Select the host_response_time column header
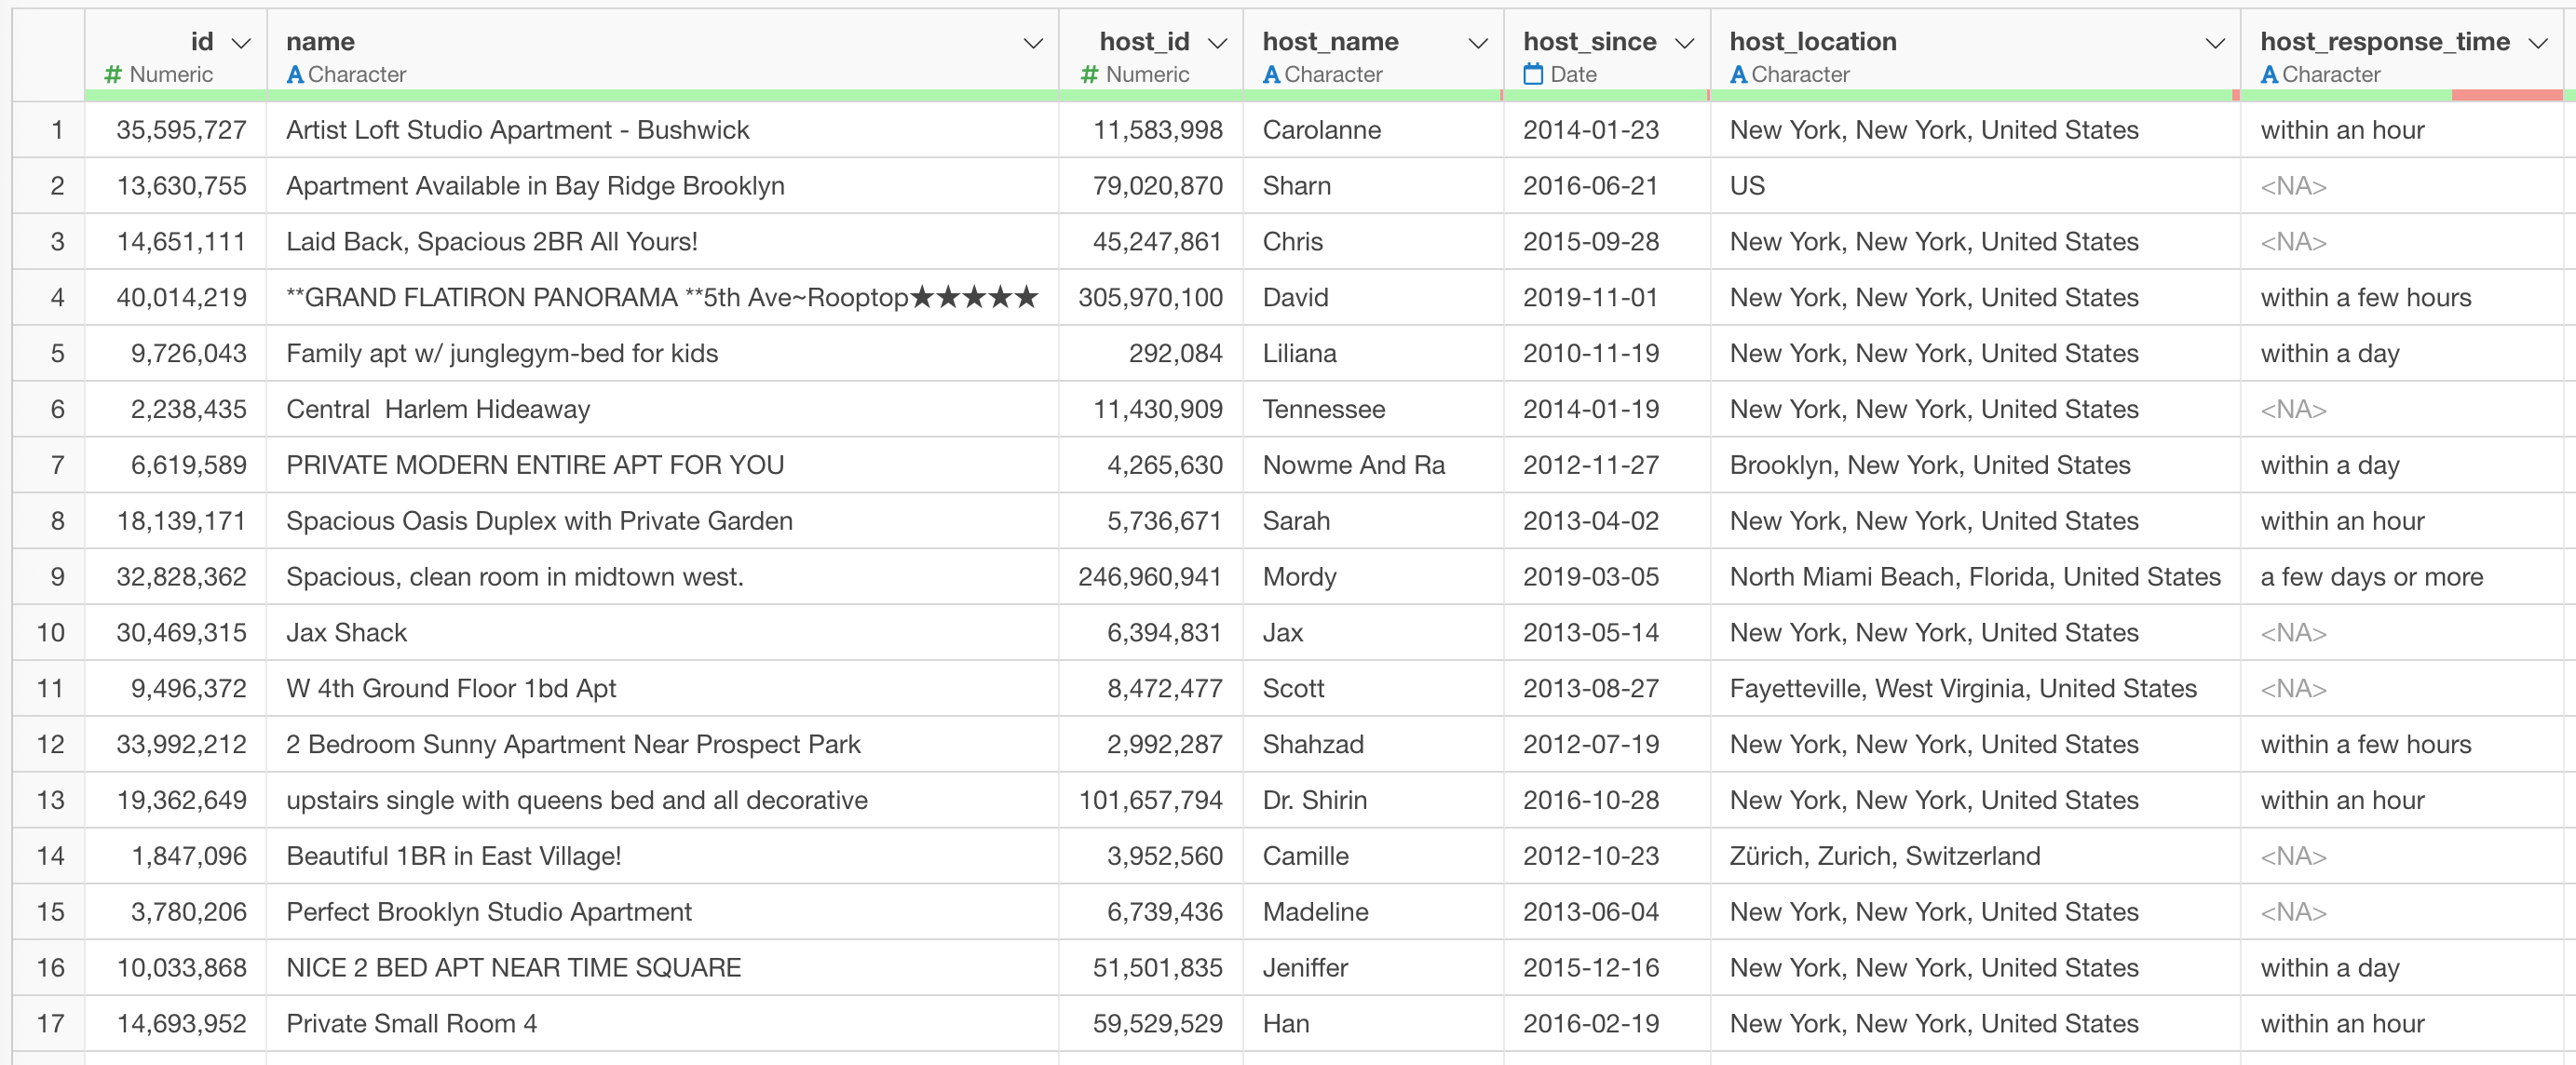This screenshot has height=1065, width=2576. point(2401,55)
